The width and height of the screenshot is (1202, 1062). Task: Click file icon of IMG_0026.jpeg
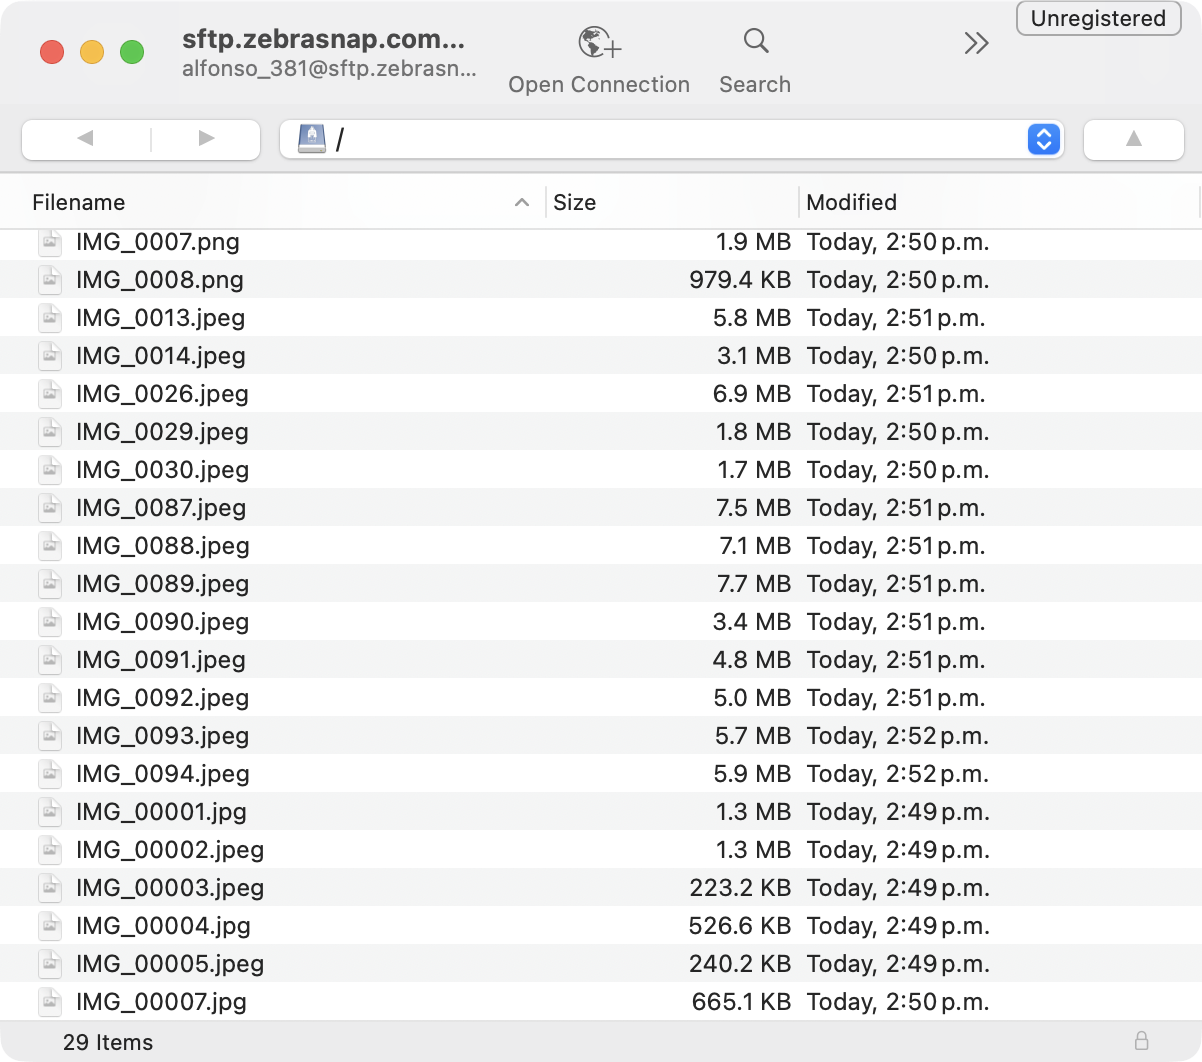(x=50, y=394)
